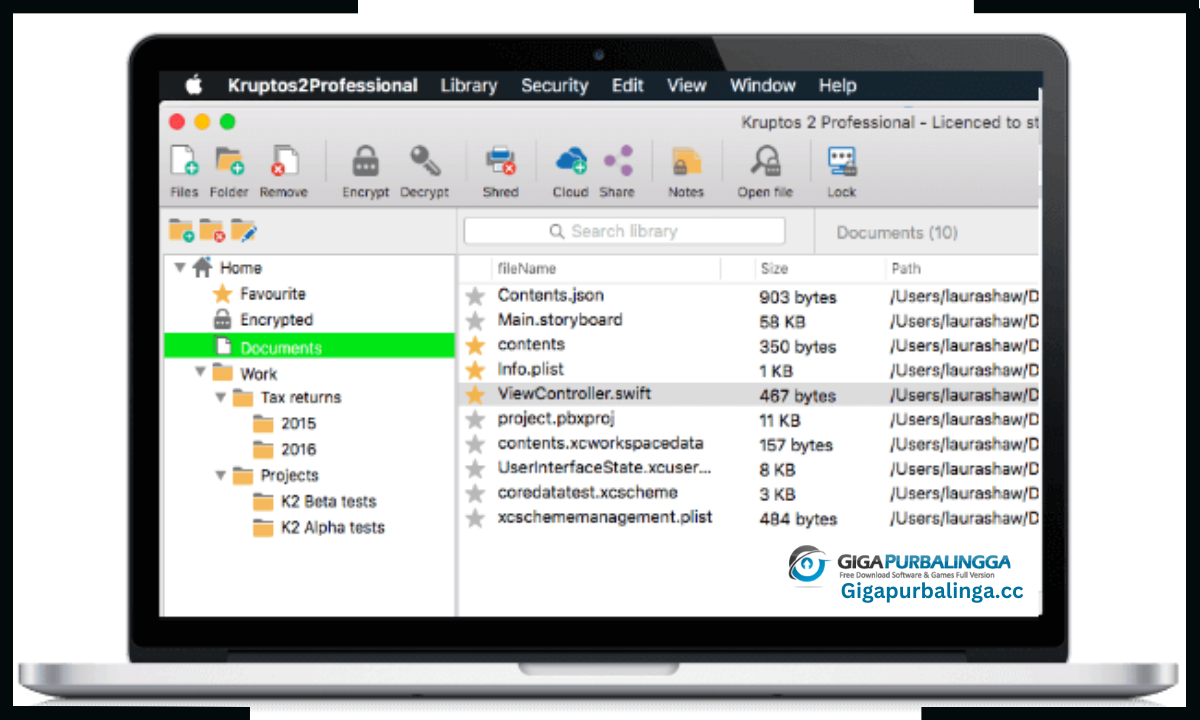Select the UserInterfaceState.xcuser file name
Viewport: 1200px width, 720px height.
point(604,467)
